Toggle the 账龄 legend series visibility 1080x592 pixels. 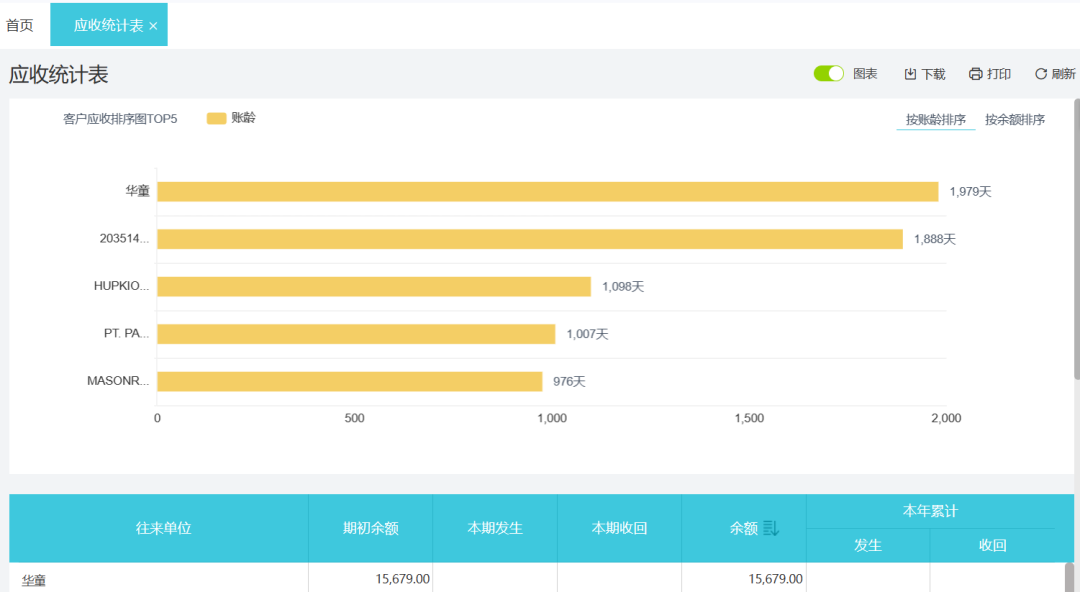point(230,118)
